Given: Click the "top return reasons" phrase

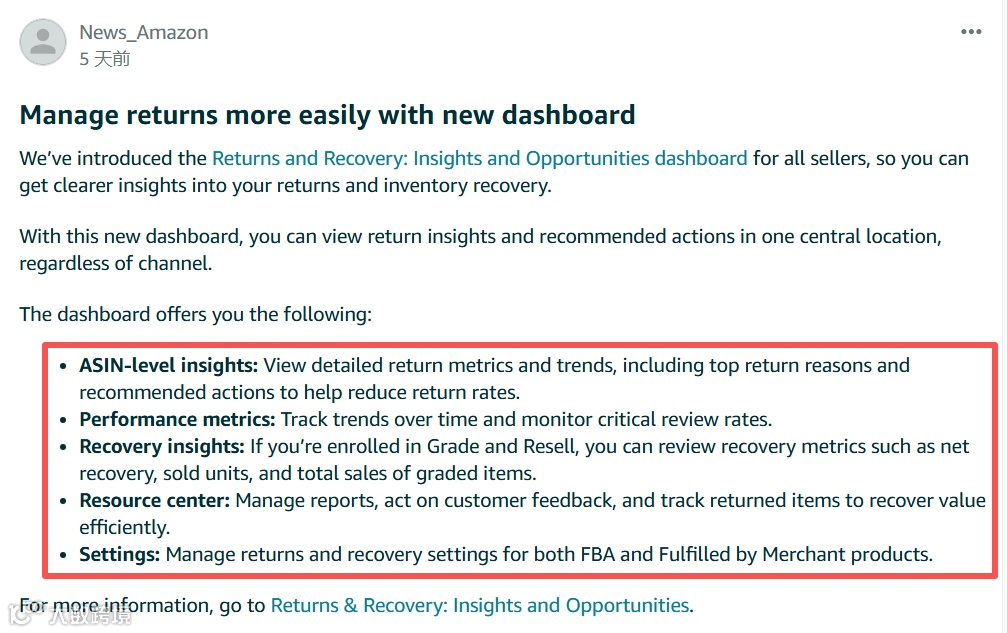Looking at the screenshot, I should [x=774, y=365].
